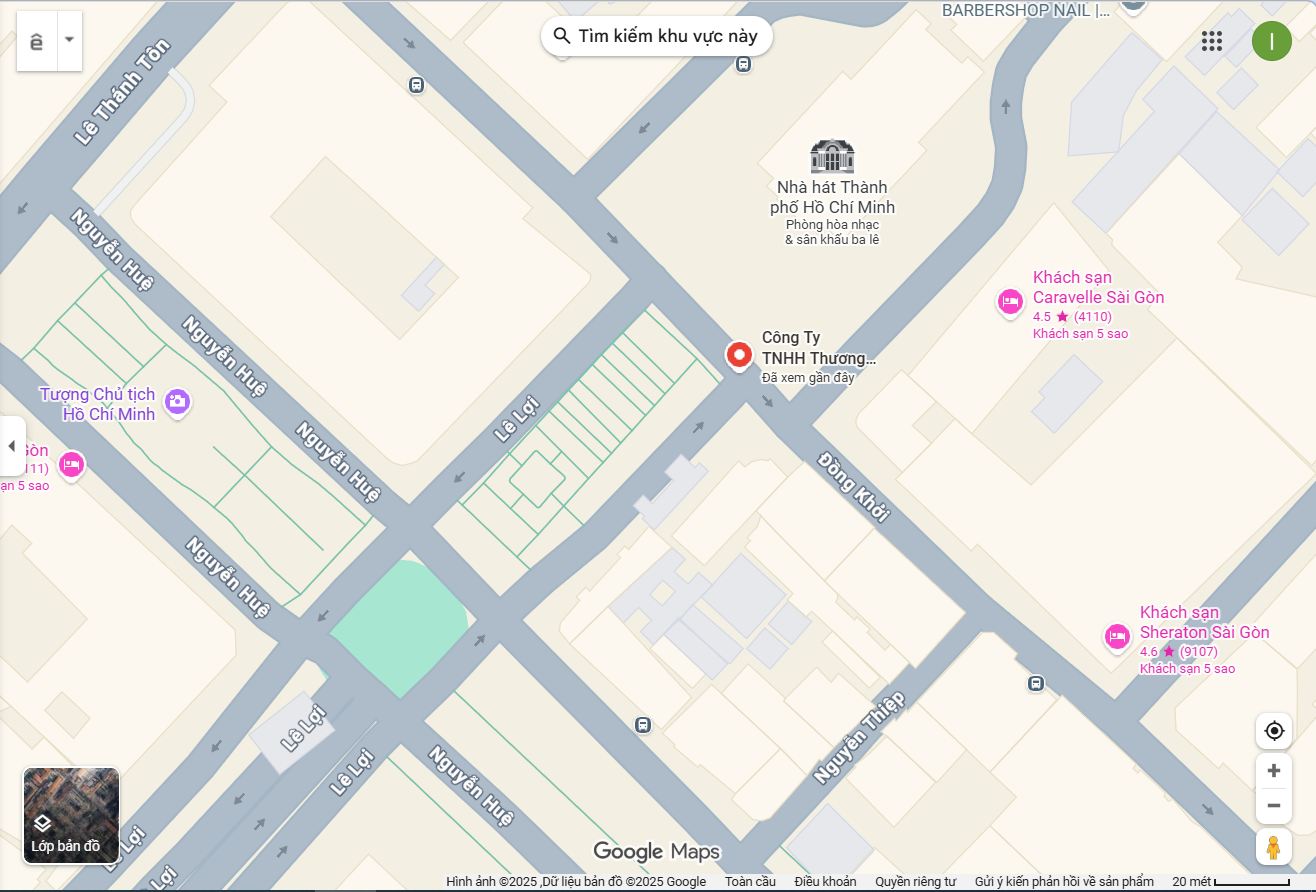Open Khách sạn Sheraton Sài Gòn hotel marker
This screenshot has height=892, width=1316.
point(1117,636)
